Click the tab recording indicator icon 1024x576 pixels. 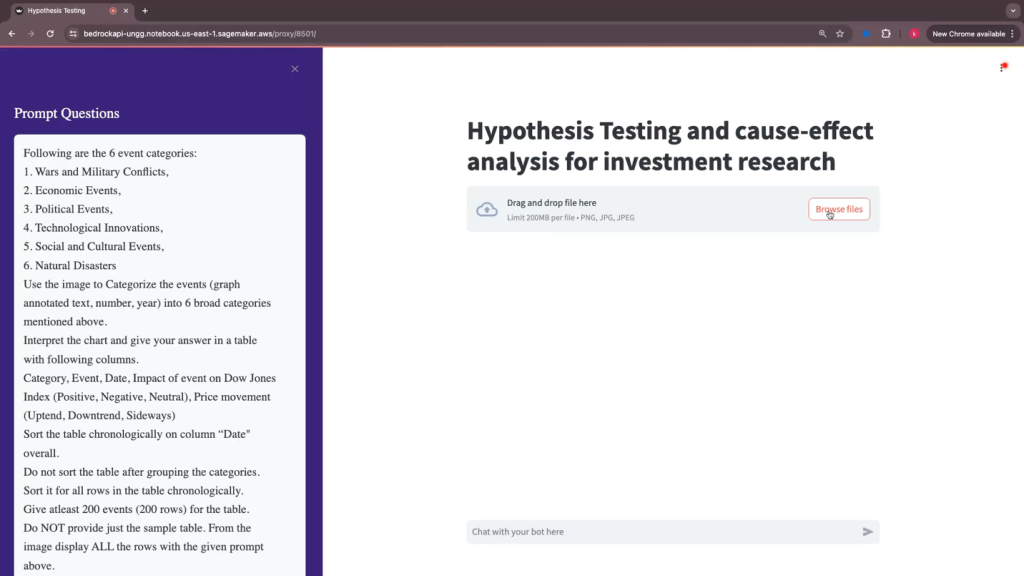tap(113, 10)
